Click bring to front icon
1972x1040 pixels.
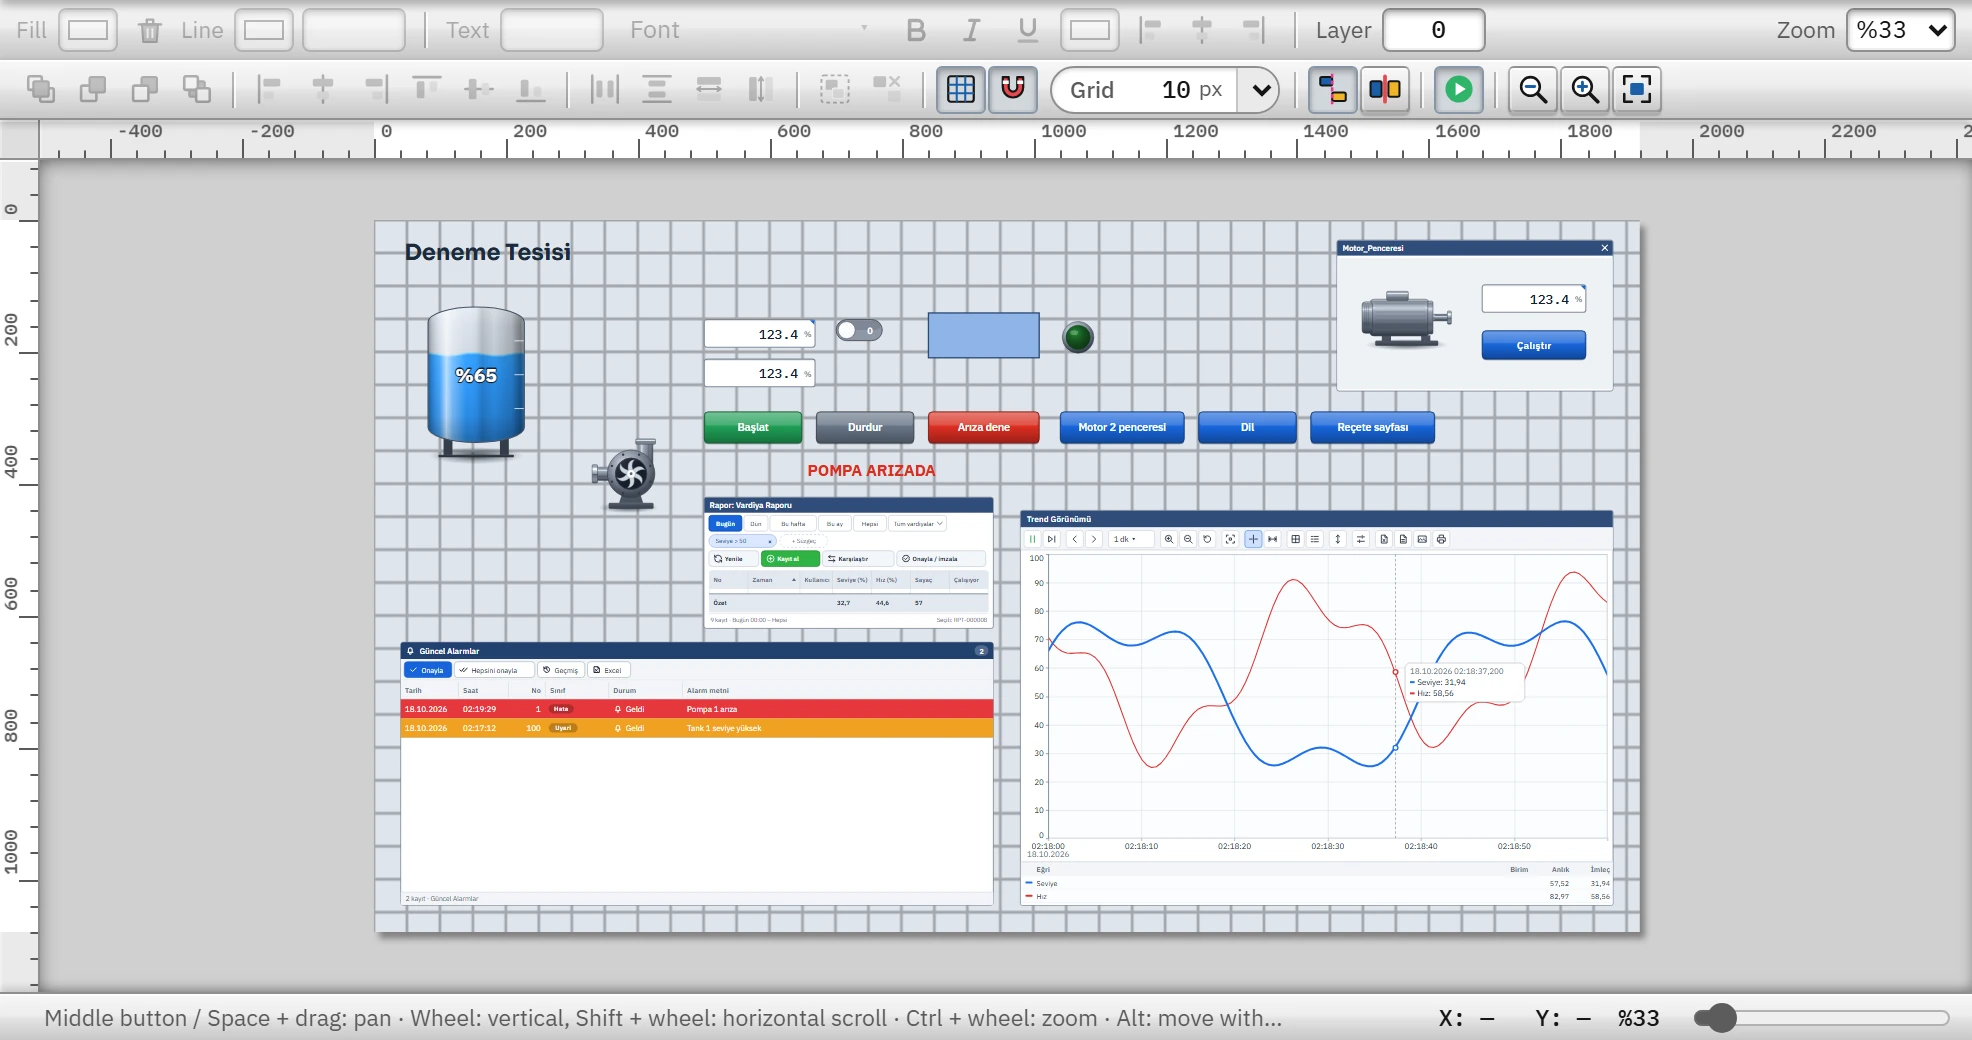click(41, 89)
